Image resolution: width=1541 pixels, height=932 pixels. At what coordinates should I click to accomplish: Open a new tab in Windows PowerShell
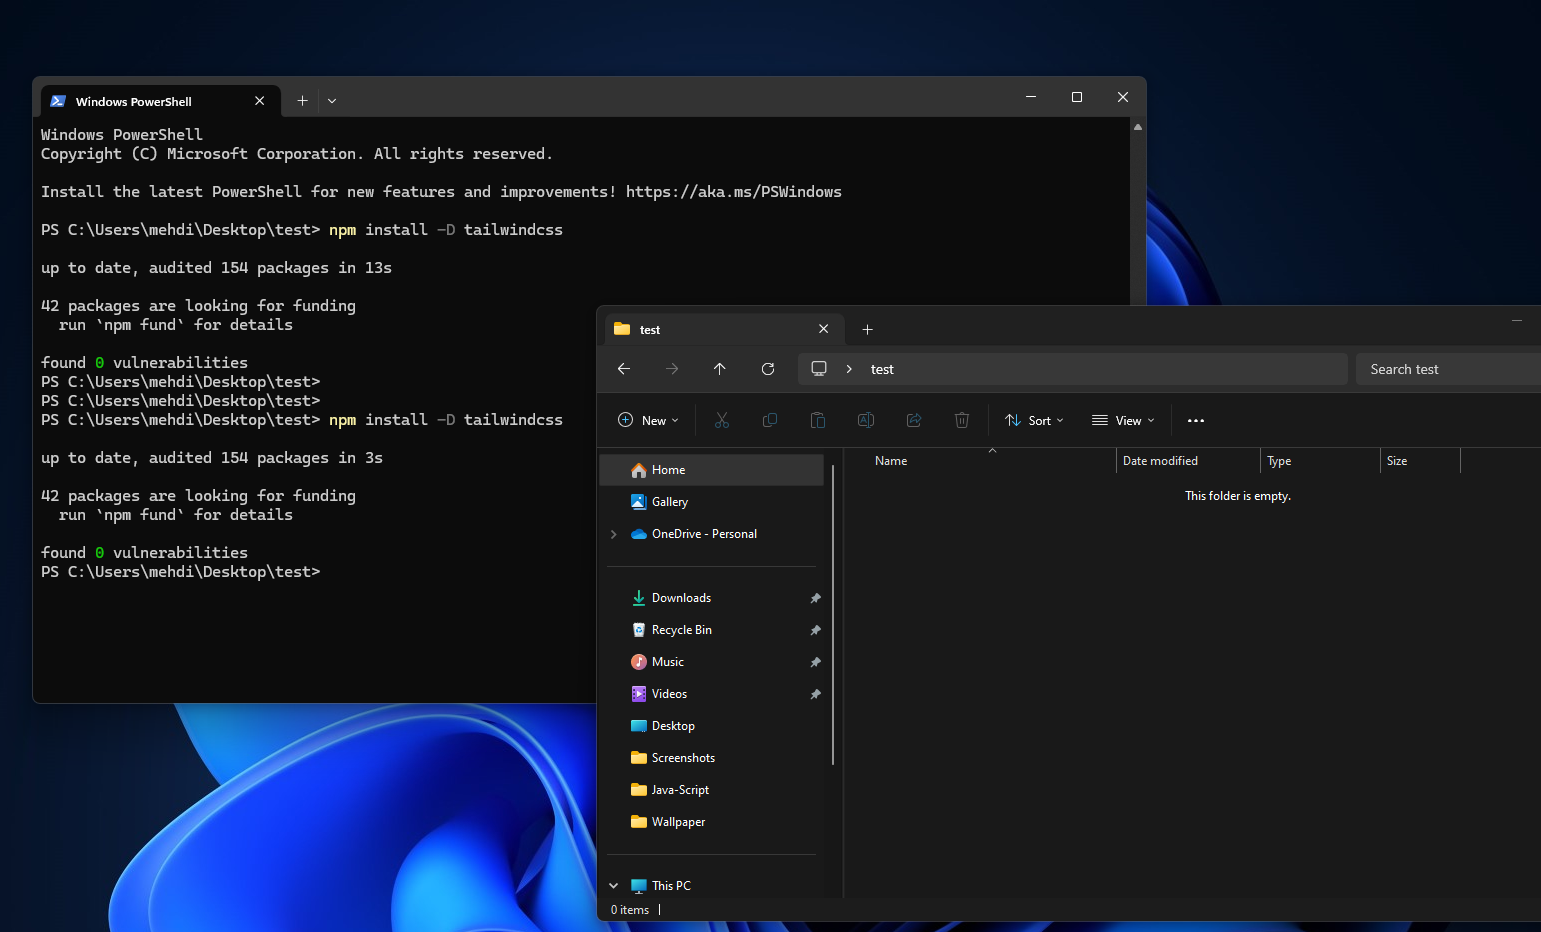coord(302,101)
